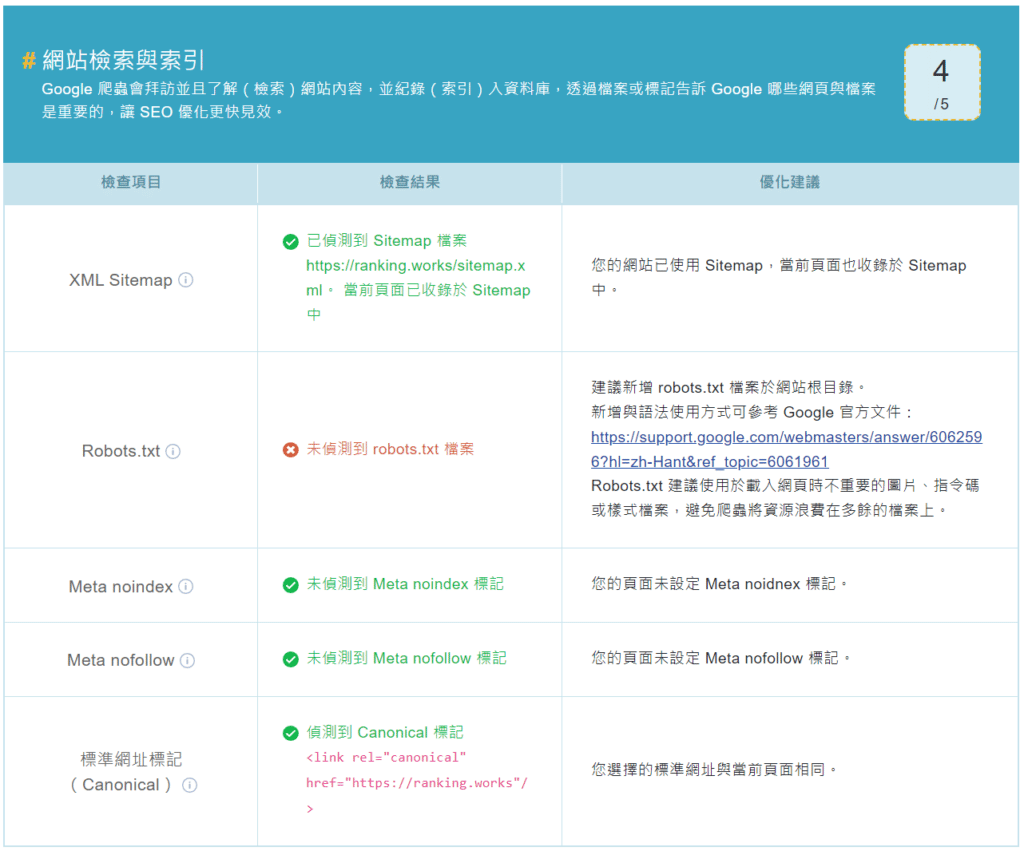
Task: Select the 優化建議 column header
Action: [x=790, y=182]
